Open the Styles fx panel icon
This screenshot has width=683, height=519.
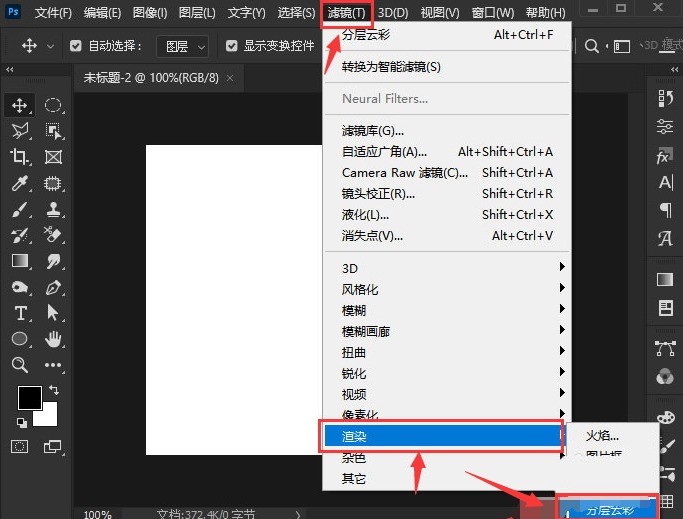pyautogui.click(x=665, y=155)
